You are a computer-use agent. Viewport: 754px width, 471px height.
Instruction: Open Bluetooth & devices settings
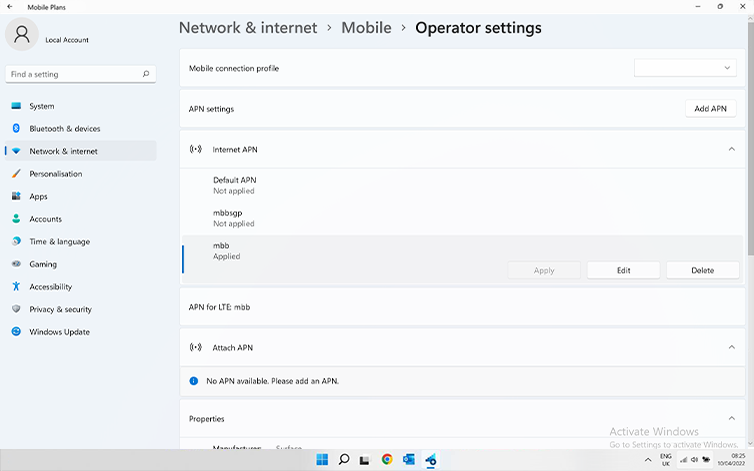pos(65,129)
